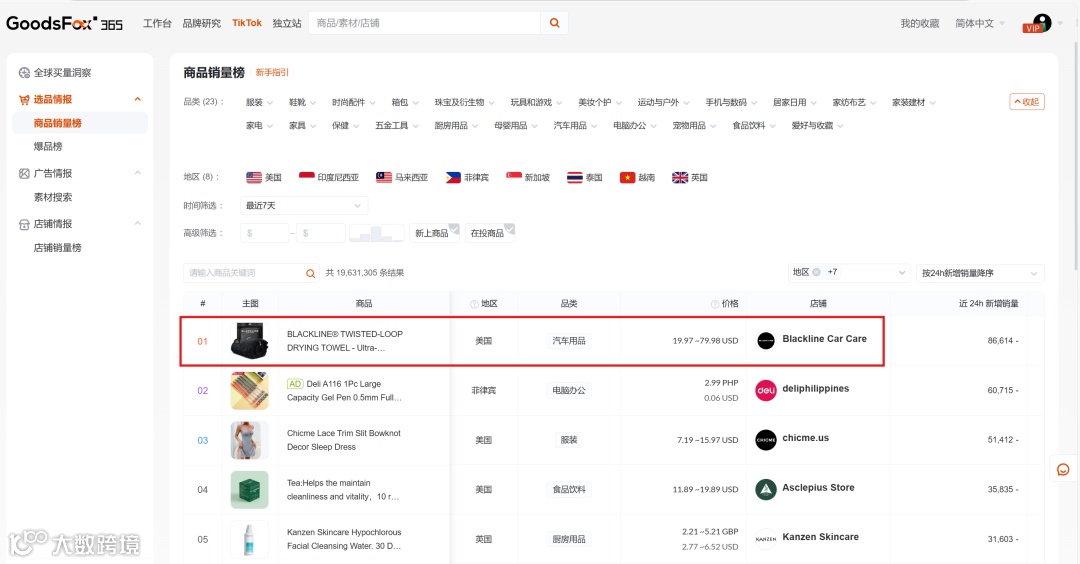Collapse the 选品情报 sidebar section
The image size is (1080, 564).
pyautogui.click(x=138, y=99)
